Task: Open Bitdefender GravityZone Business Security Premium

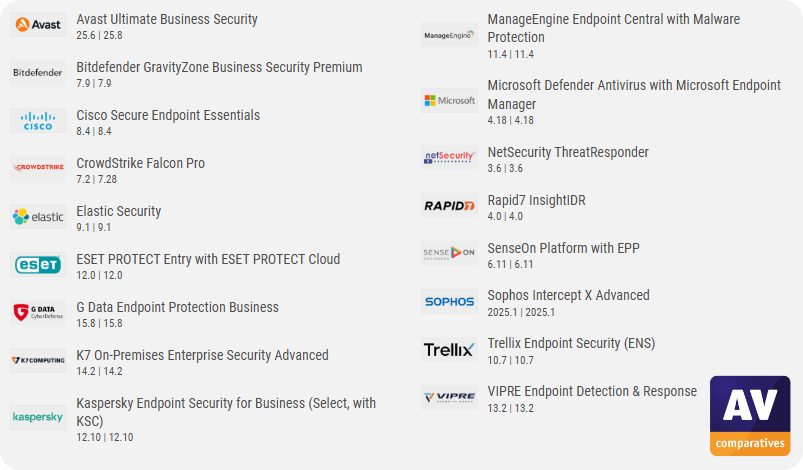Action: pyautogui.click(x=219, y=67)
